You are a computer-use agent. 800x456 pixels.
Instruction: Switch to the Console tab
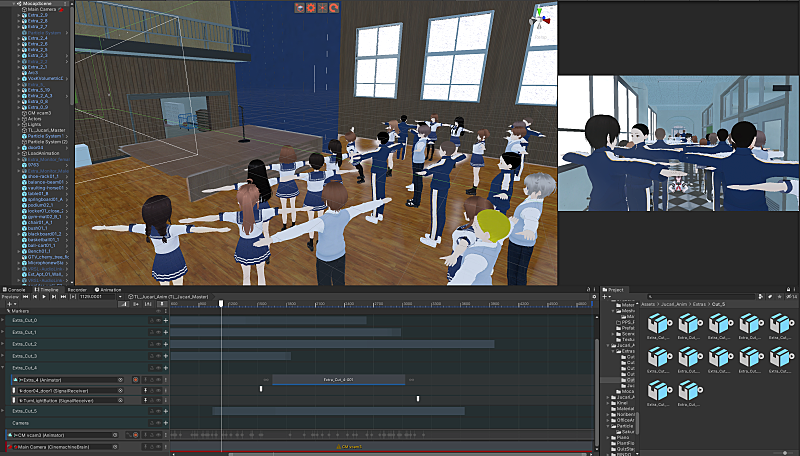coord(14,290)
